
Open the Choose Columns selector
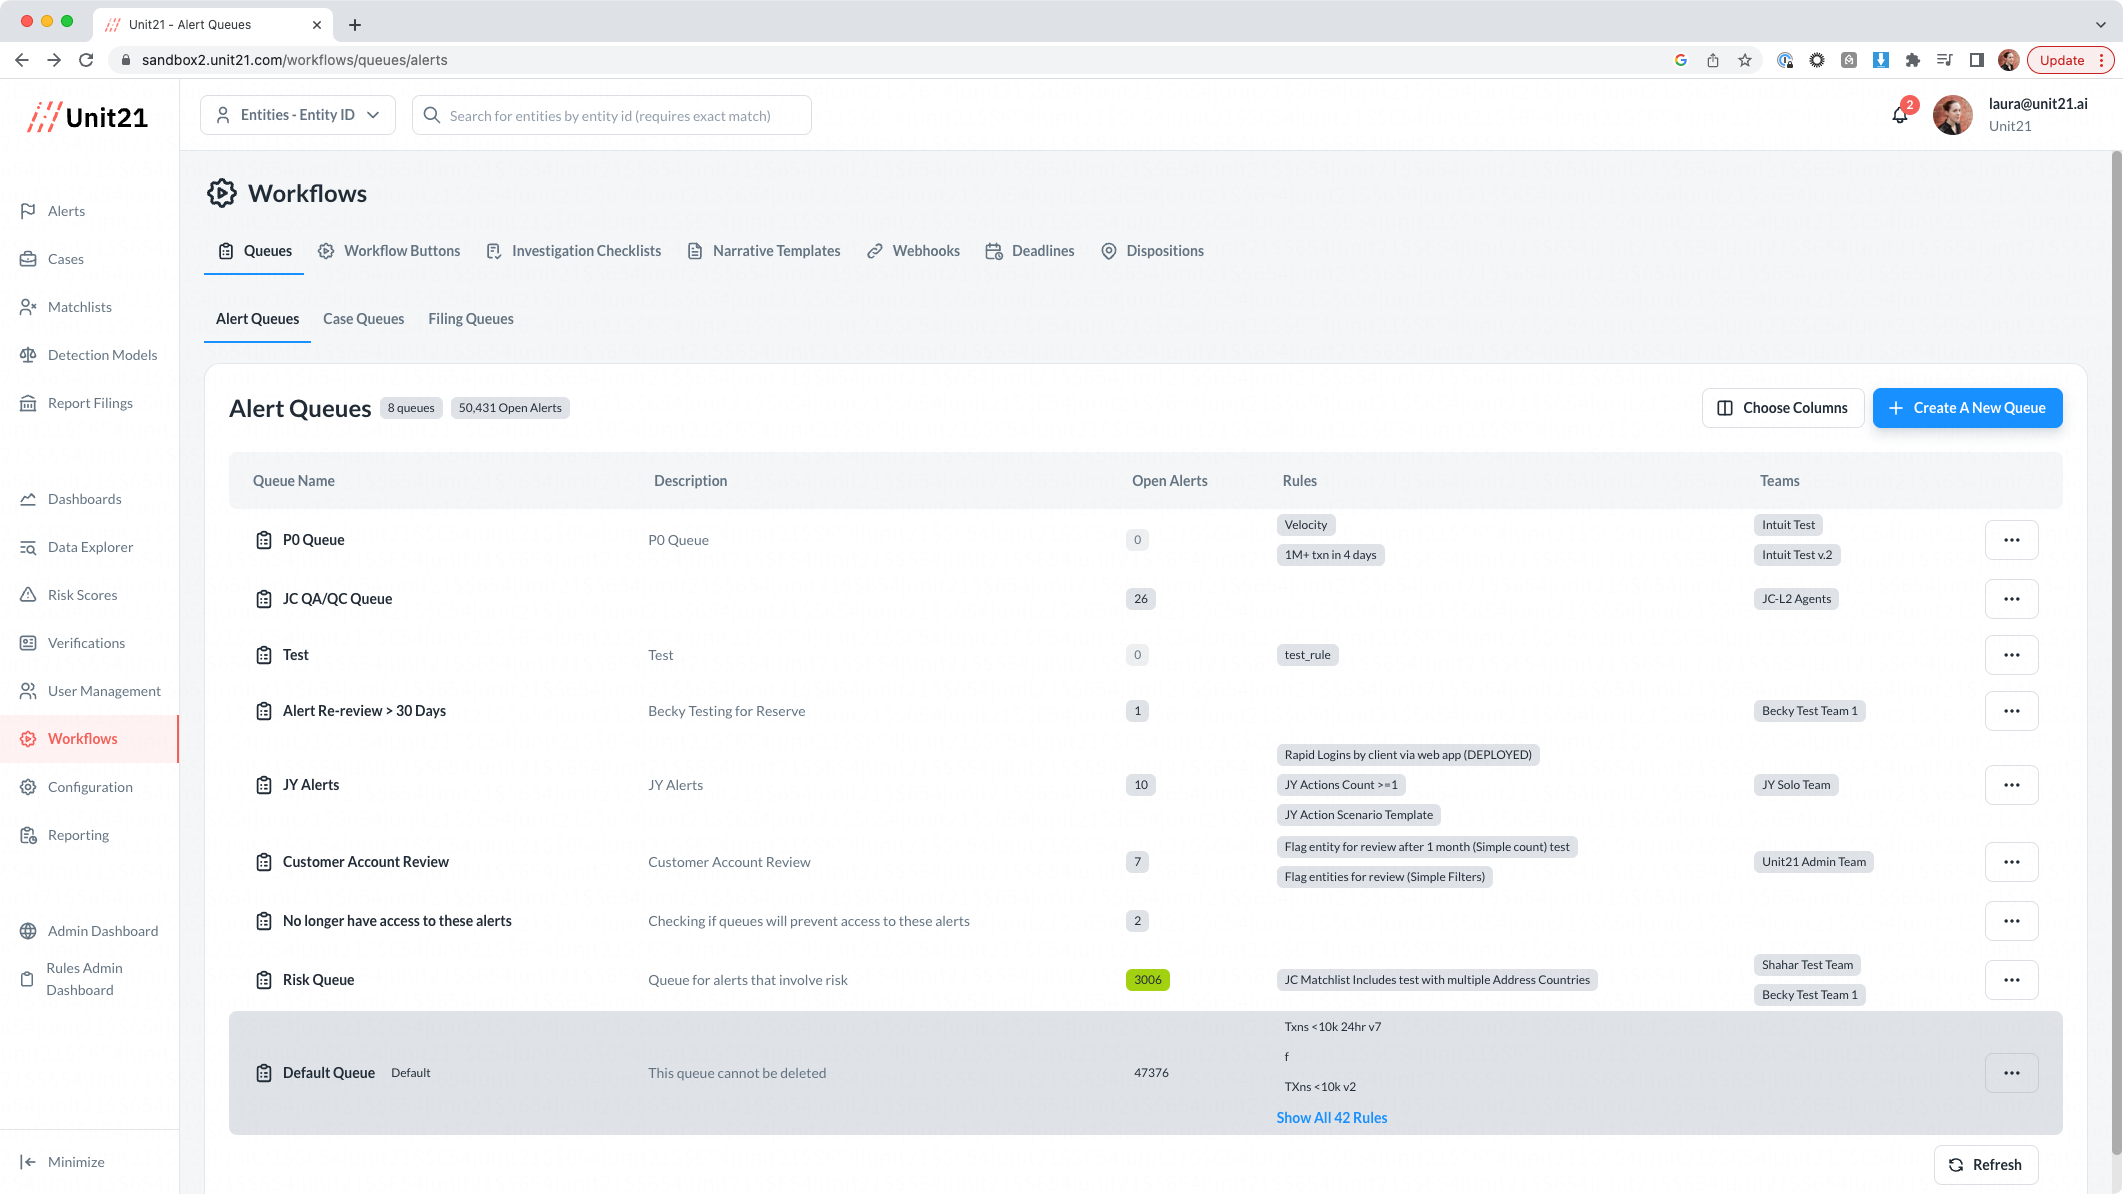(1782, 408)
